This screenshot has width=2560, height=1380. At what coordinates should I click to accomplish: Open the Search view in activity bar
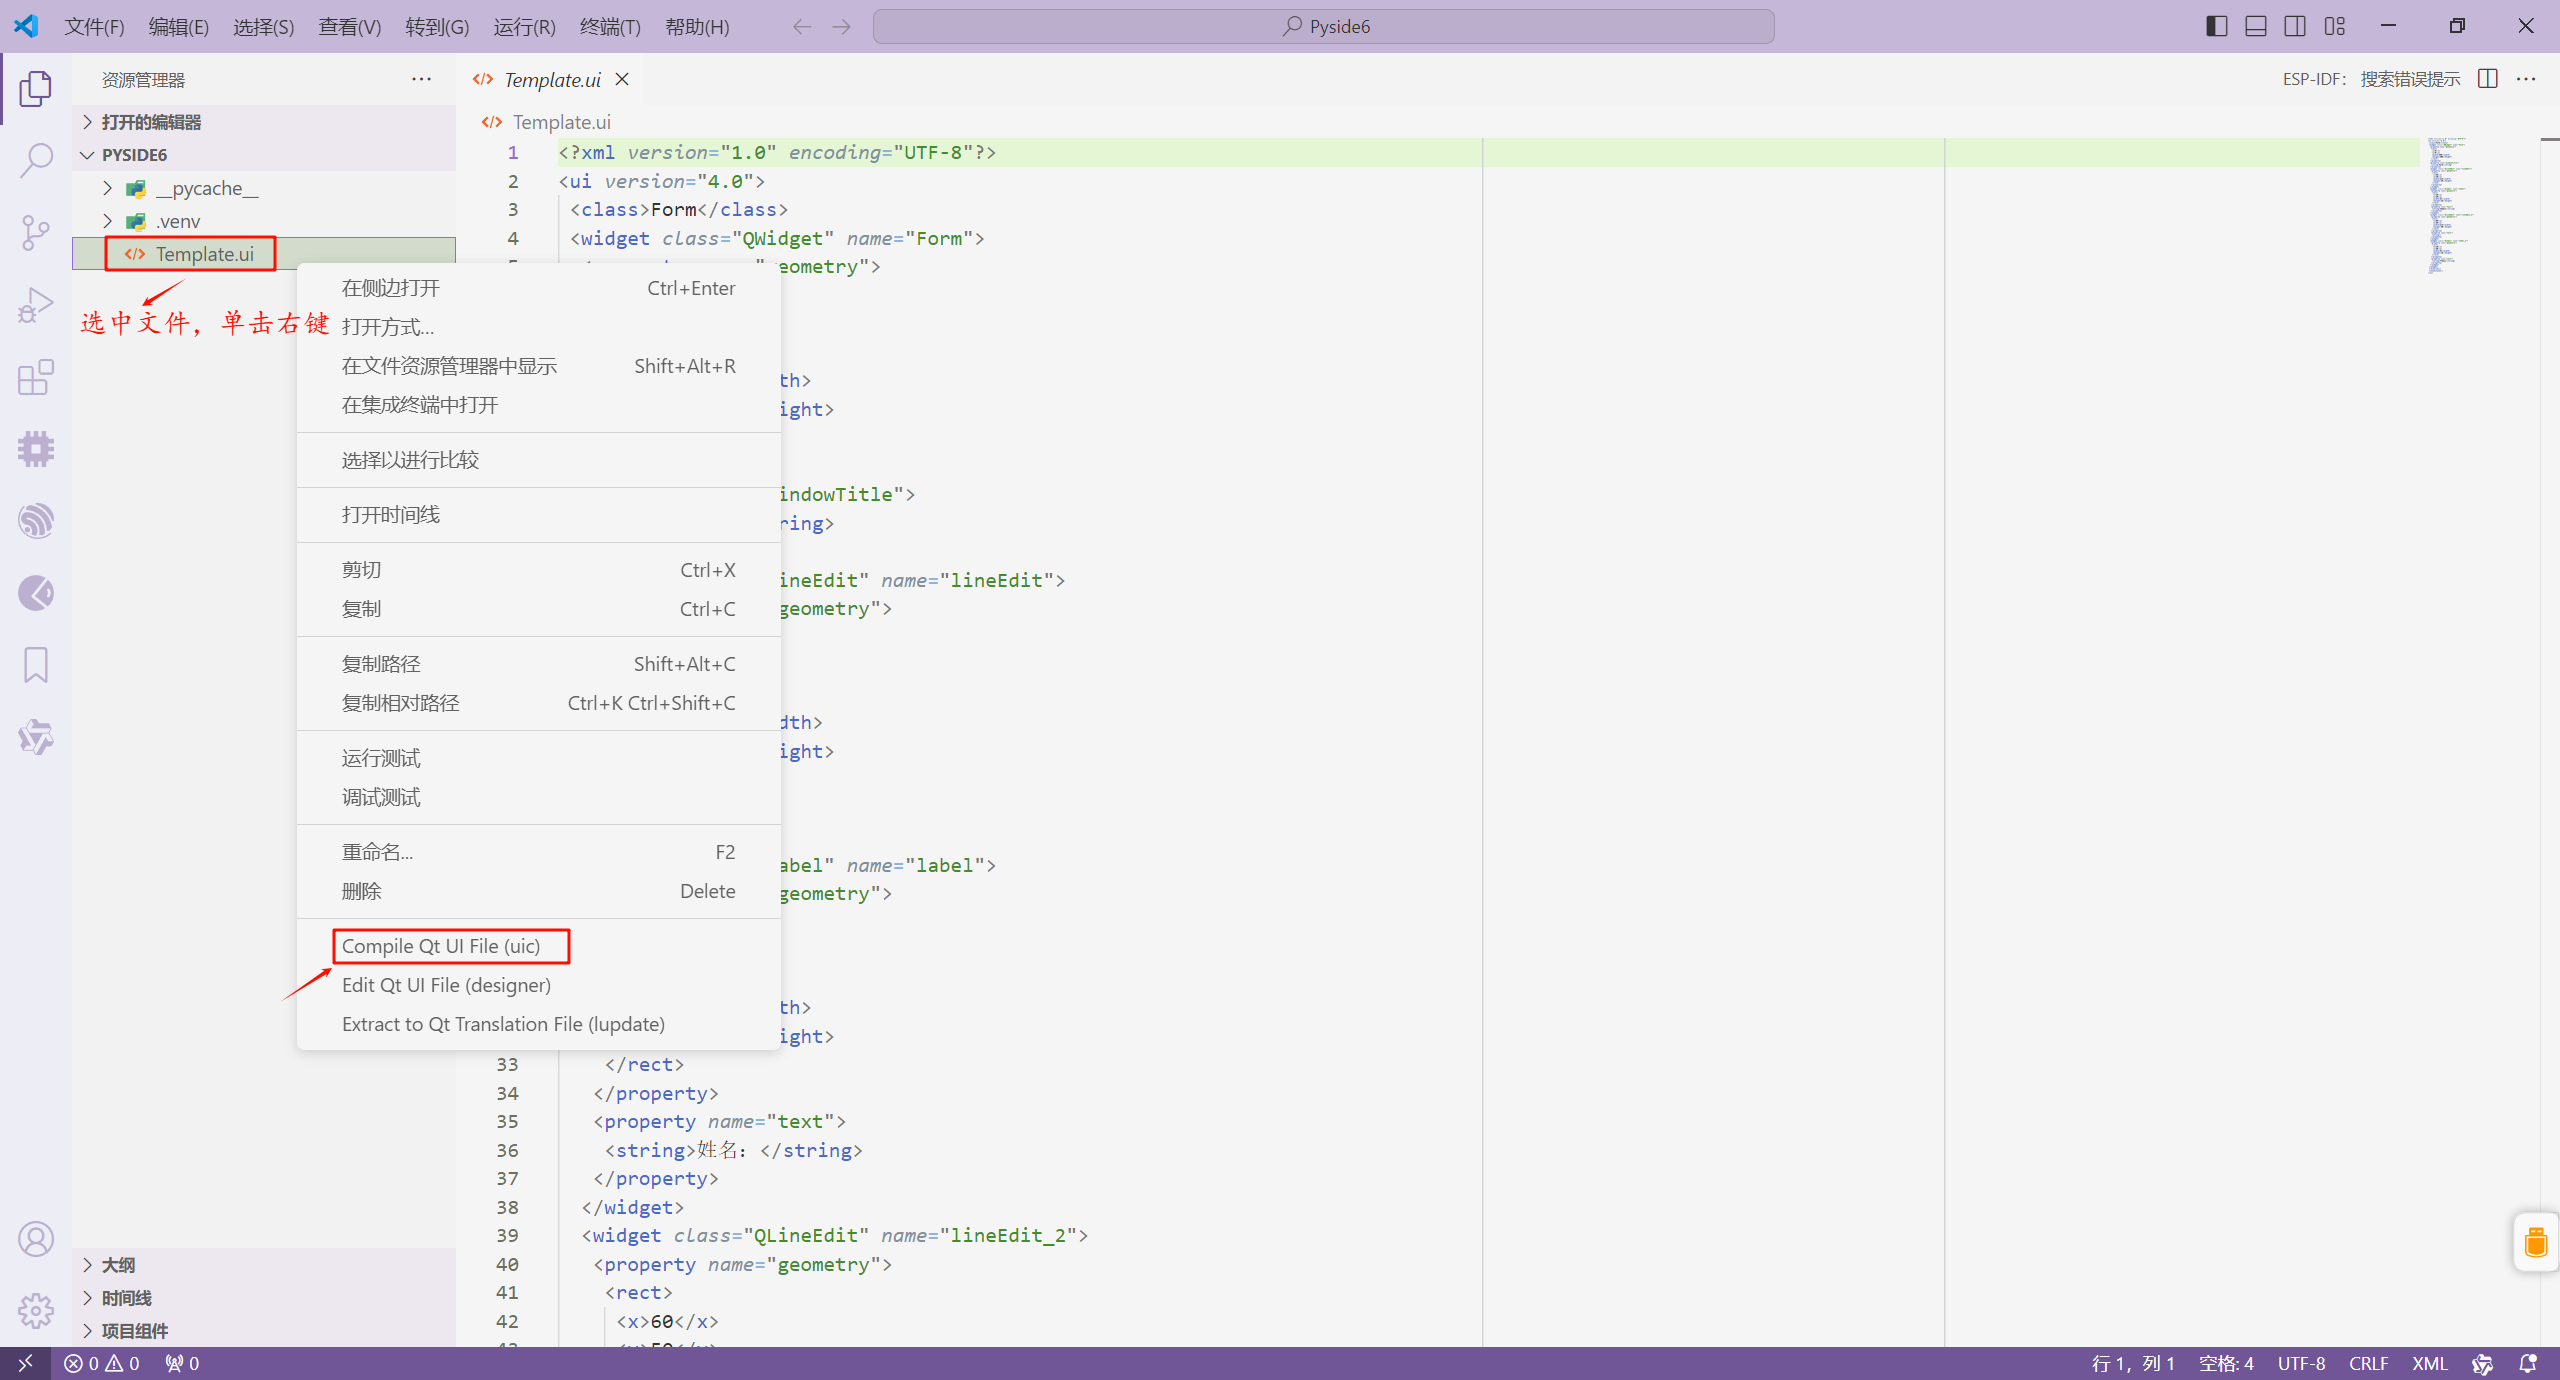(36, 160)
